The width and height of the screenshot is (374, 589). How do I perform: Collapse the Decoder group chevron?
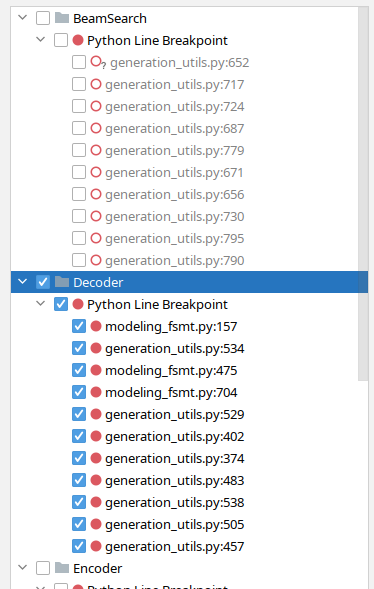(x=23, y=281)
